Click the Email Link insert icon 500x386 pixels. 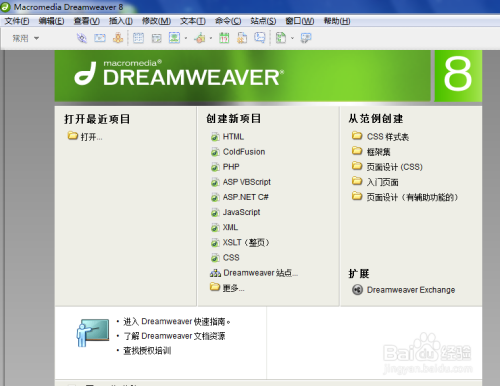100,38
